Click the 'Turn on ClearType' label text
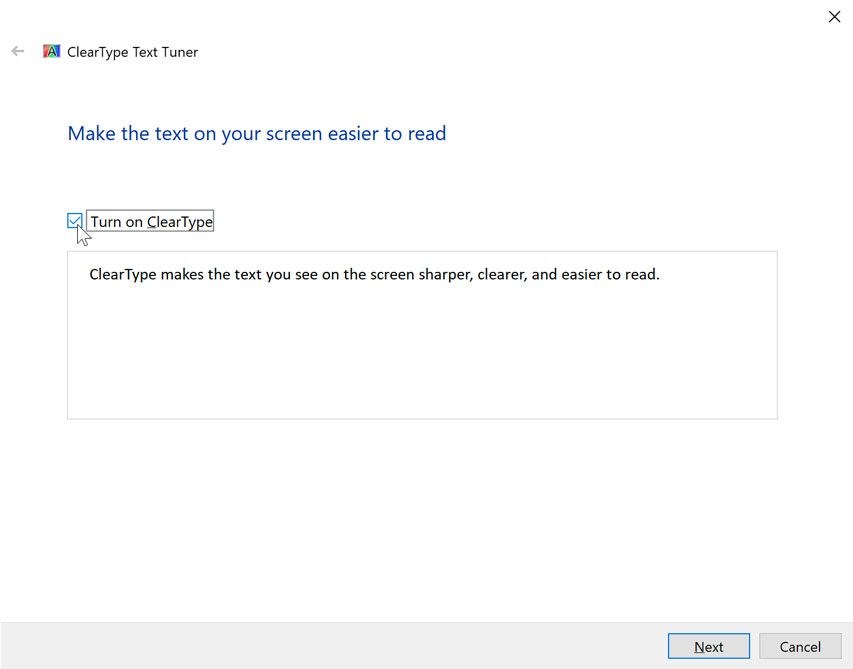This screenshot has width=853, height=669. 149,220
